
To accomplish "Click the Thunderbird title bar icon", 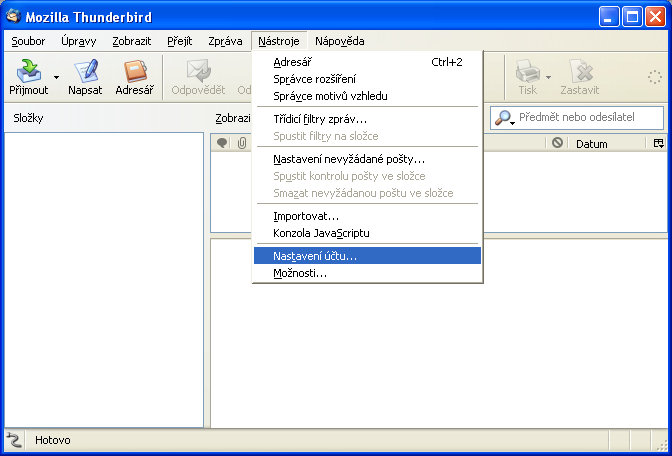I will point(13,16).
